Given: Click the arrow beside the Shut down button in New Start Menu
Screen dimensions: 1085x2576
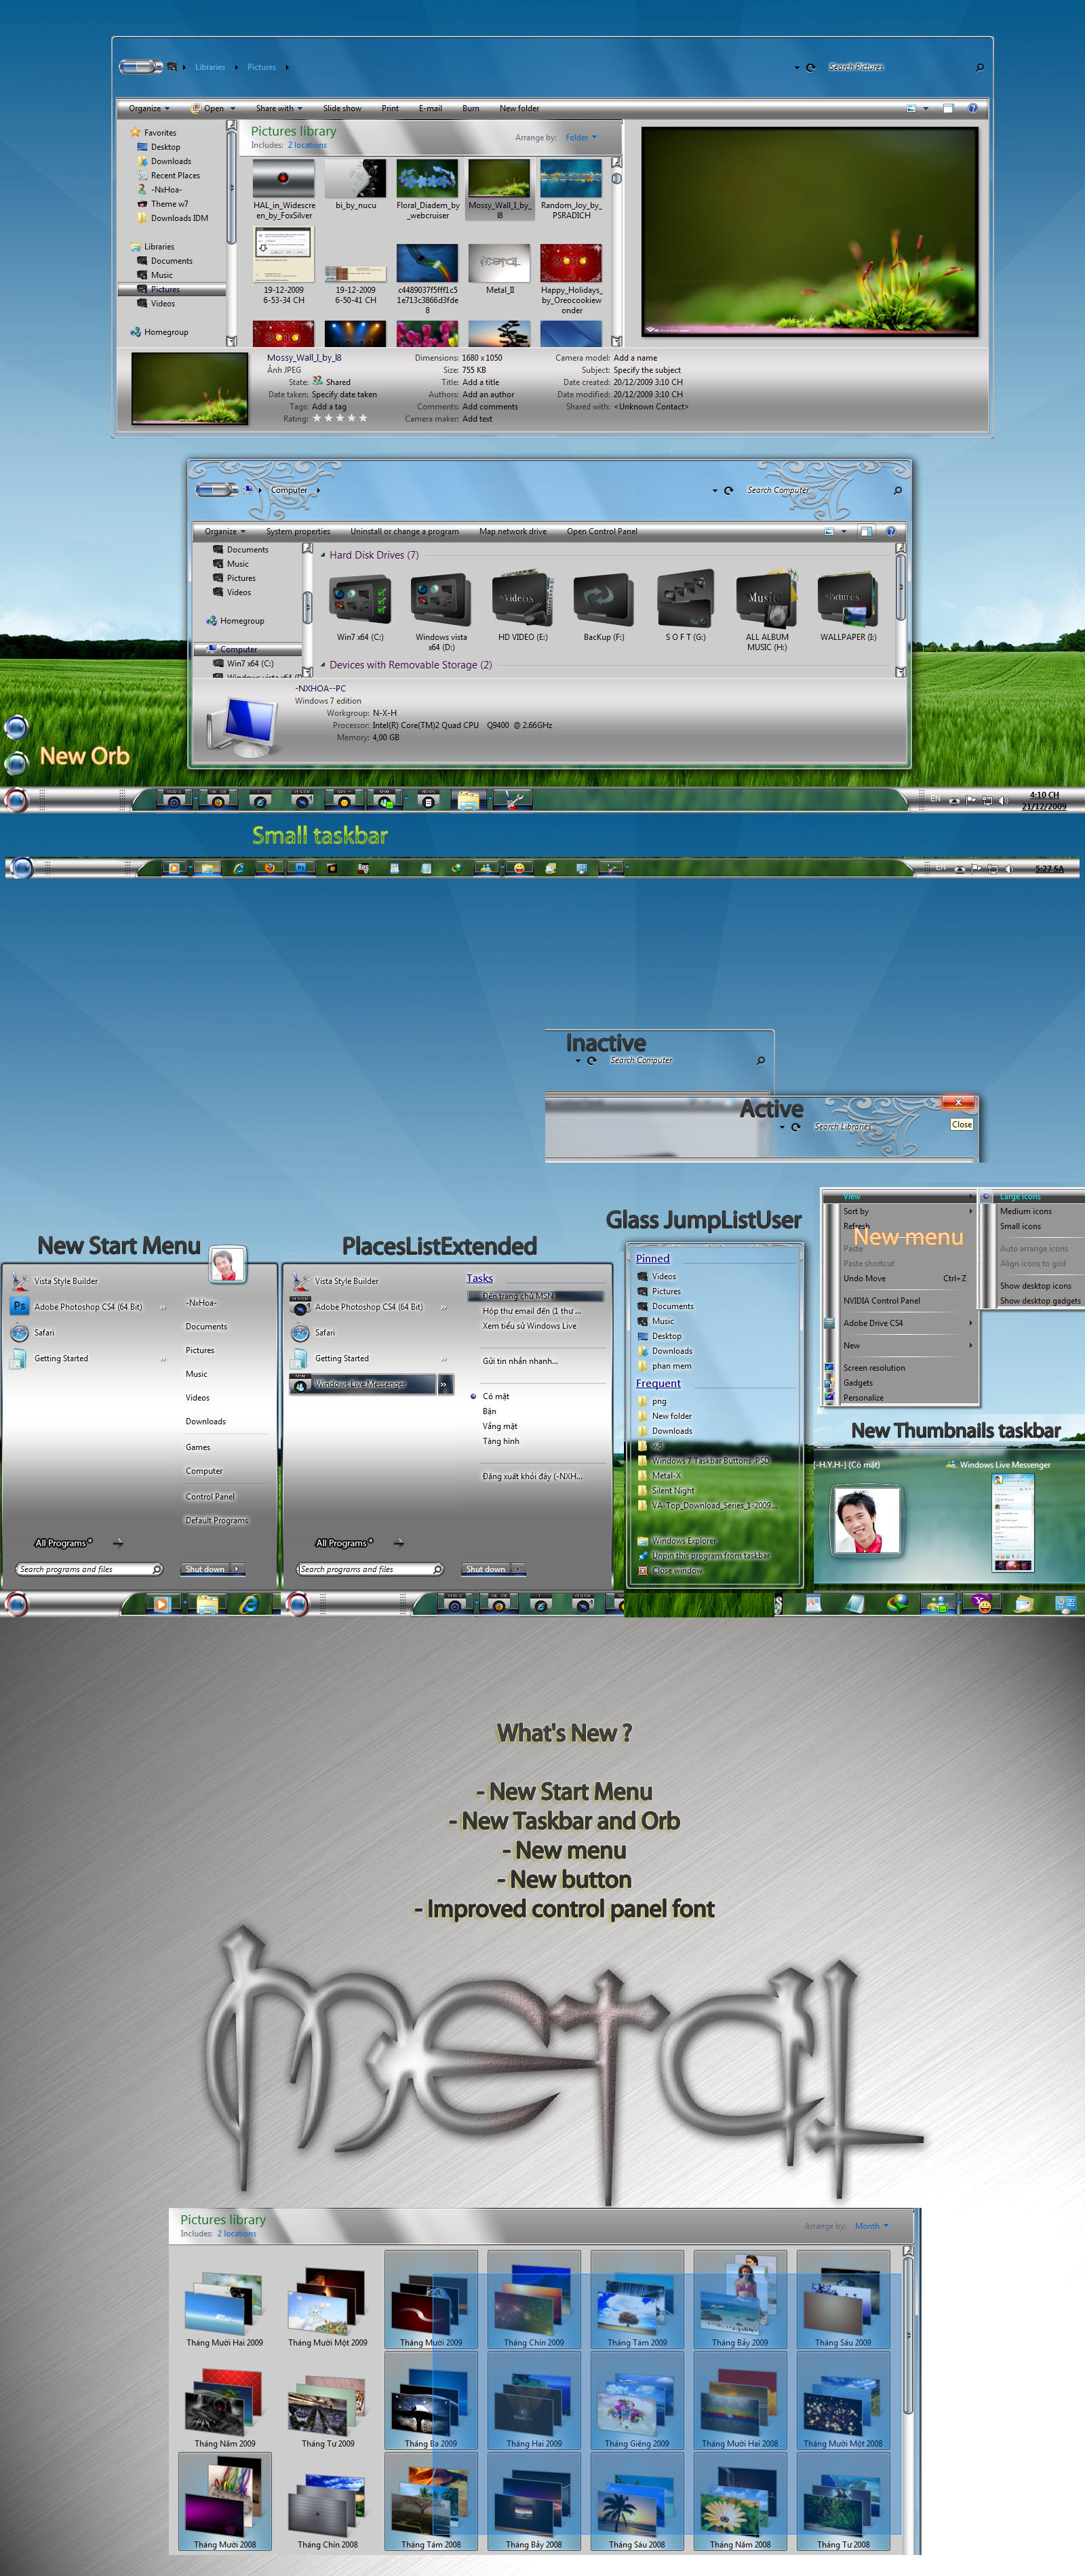Looking at the screenshot, I should 236,1569.
